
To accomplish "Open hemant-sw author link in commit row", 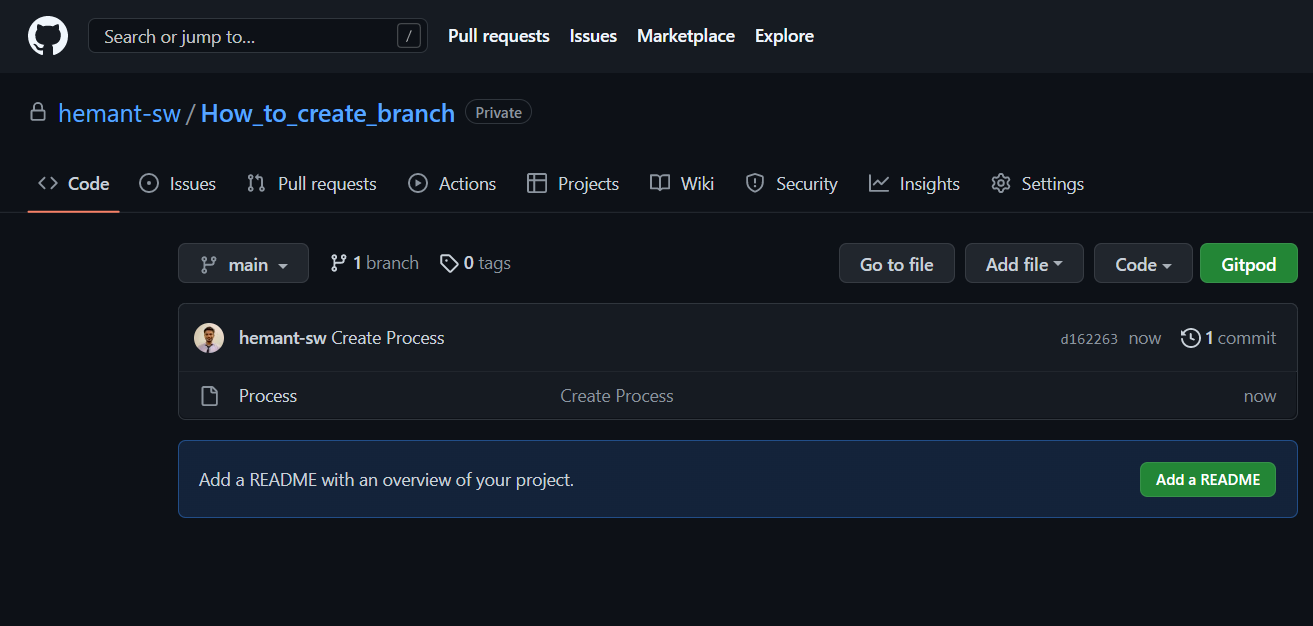I will coord(283,338).
